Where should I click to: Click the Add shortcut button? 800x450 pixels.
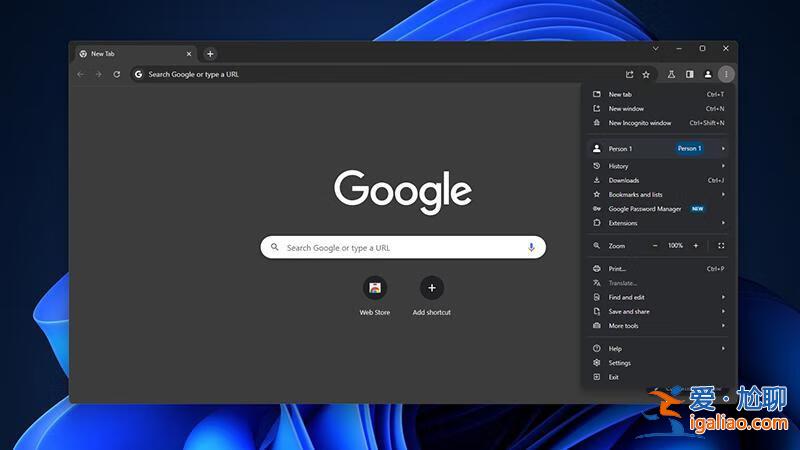click(432, 288)
